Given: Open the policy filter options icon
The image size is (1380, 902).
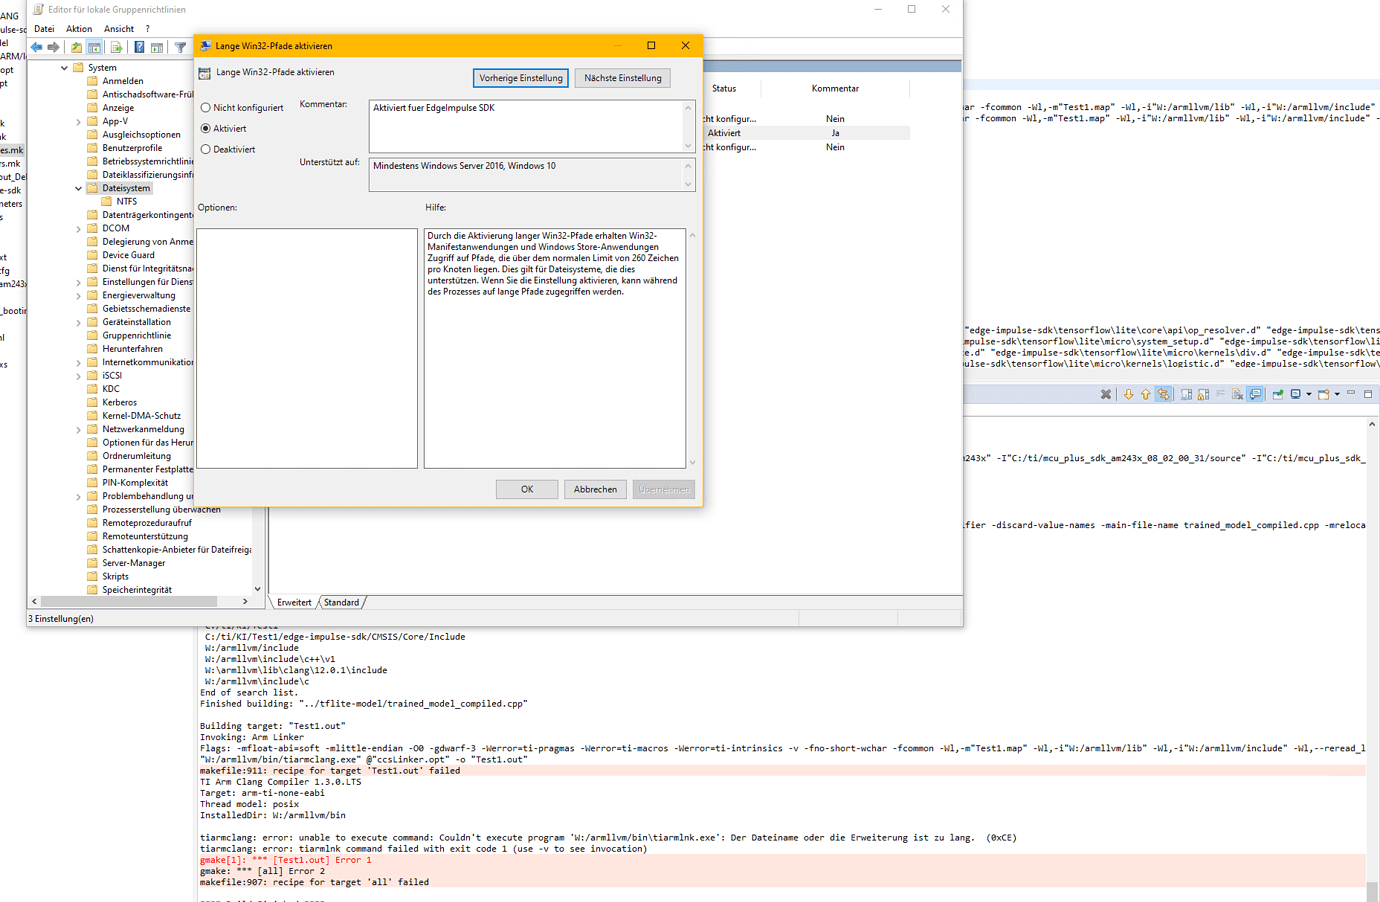Looking at the screenshot, I should [x=182, y=46].
